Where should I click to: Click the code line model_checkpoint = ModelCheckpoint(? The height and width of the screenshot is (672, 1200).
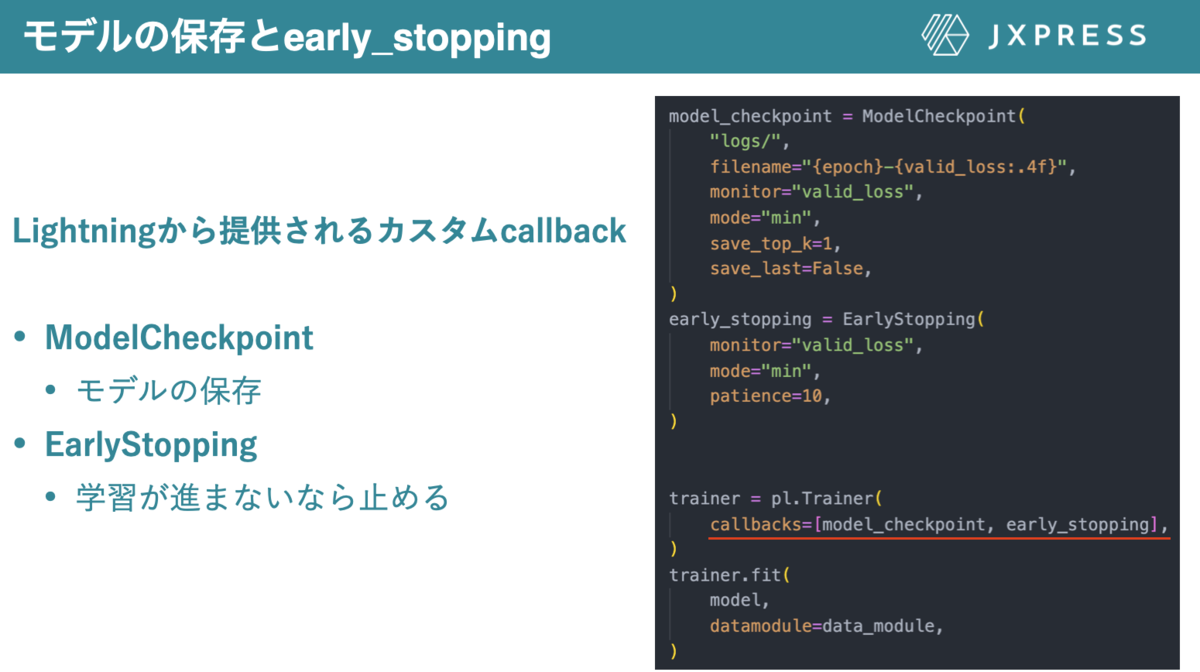click(847, 115)
